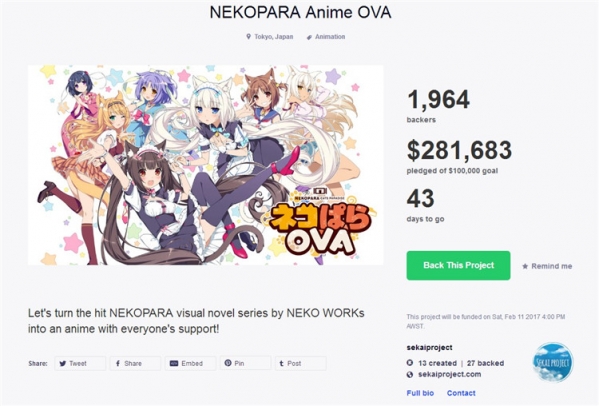Image resolution: width=599 pixels, height=406 pixels.
Task: Click the Pinterest Pin icon
Action: click(228, 363)
